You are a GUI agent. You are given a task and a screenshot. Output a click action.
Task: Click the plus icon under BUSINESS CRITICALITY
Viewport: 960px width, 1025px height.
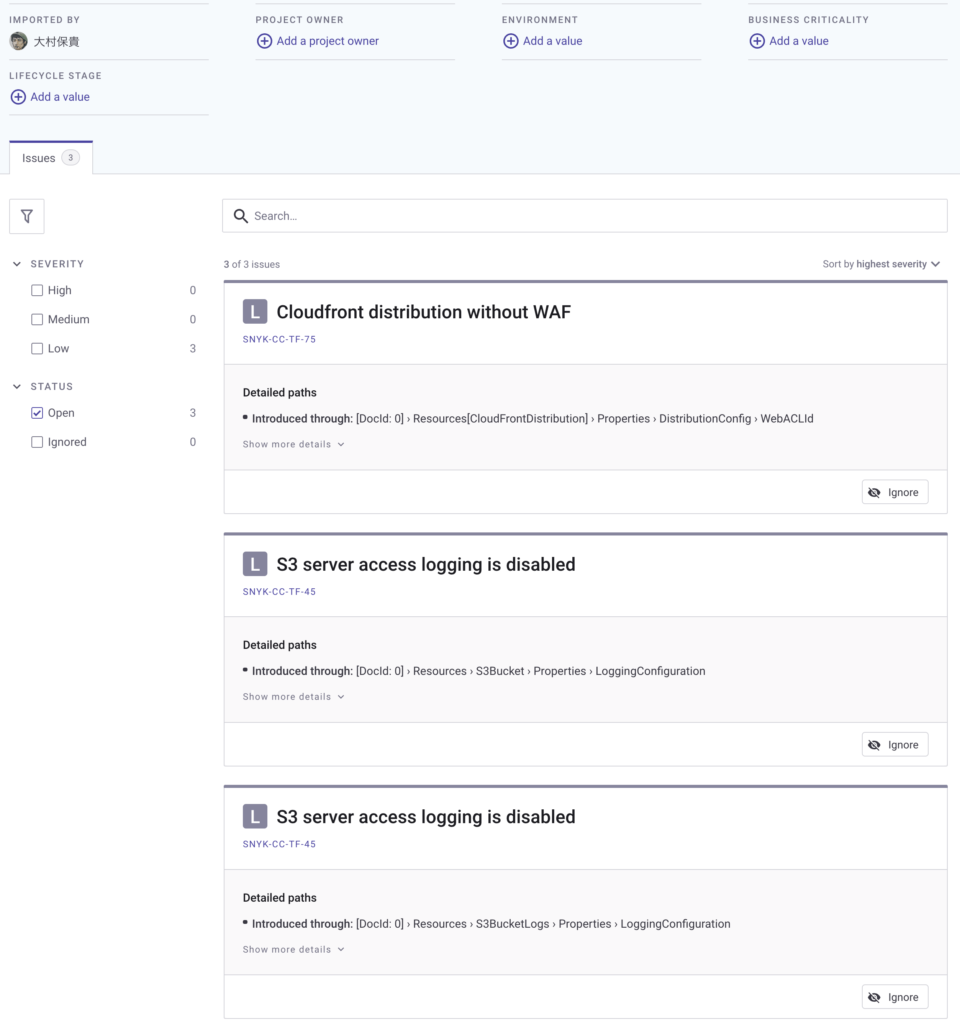757,41
